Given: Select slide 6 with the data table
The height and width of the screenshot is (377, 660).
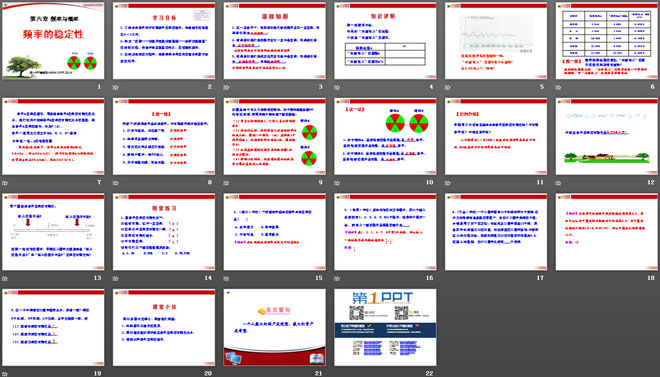Looking at the screenshot, I should [607, 41].
